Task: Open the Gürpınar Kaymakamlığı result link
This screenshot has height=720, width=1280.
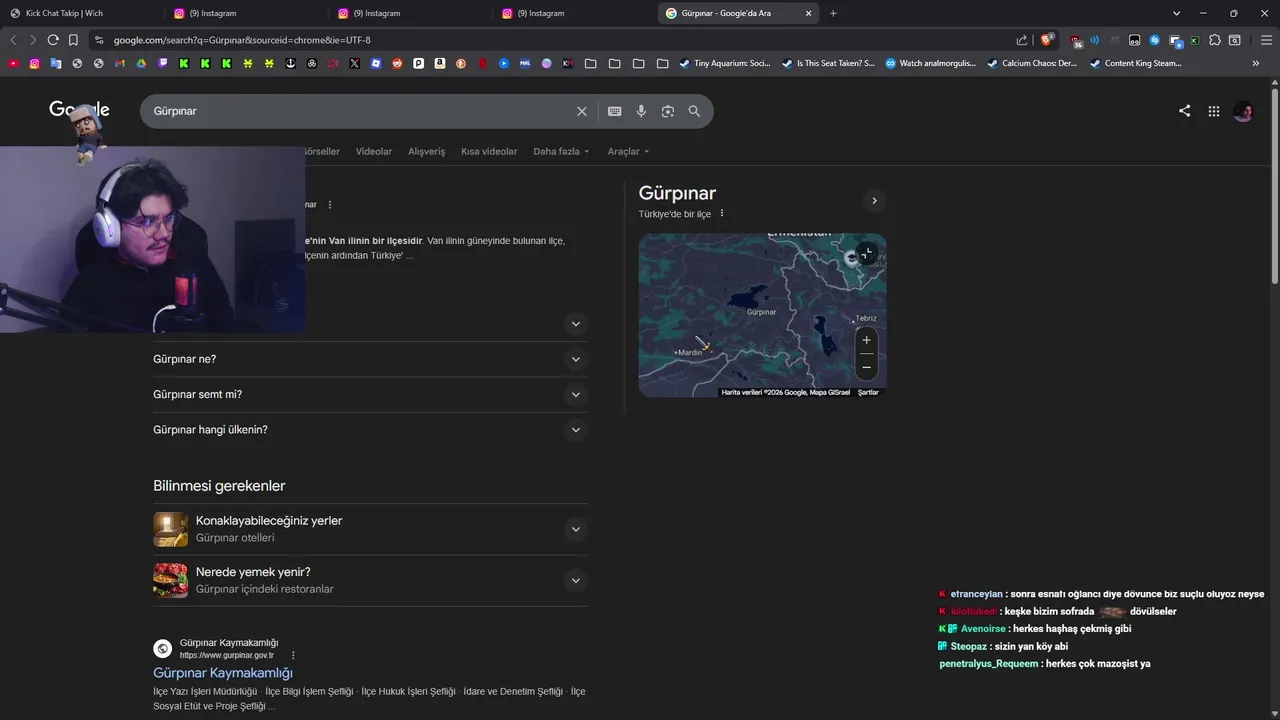Action: (223, 673)
